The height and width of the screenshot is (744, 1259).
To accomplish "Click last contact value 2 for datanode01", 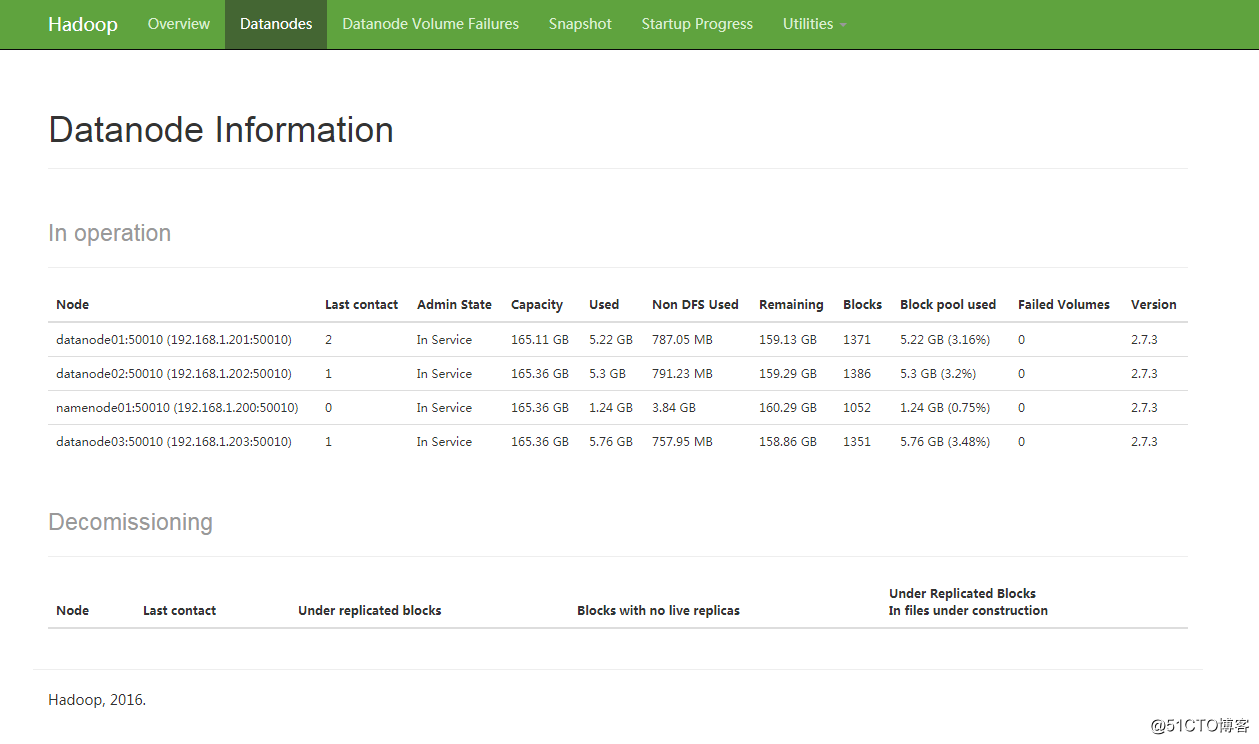I will (329, 340).
